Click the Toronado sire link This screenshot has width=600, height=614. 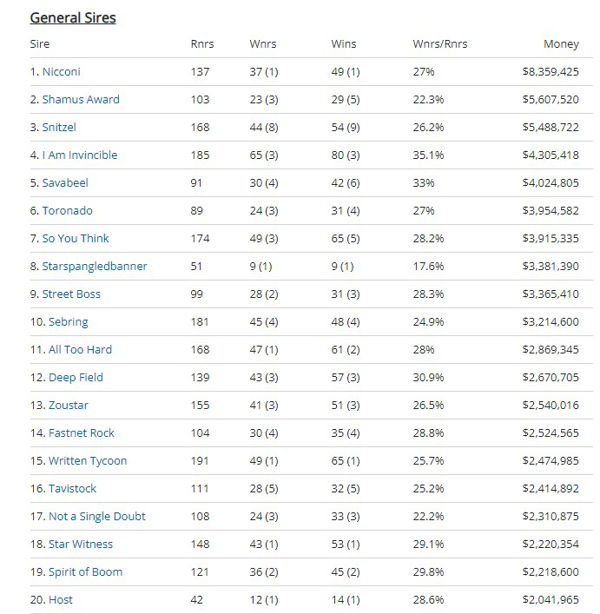pyautogui.click(x=67, y=211)
